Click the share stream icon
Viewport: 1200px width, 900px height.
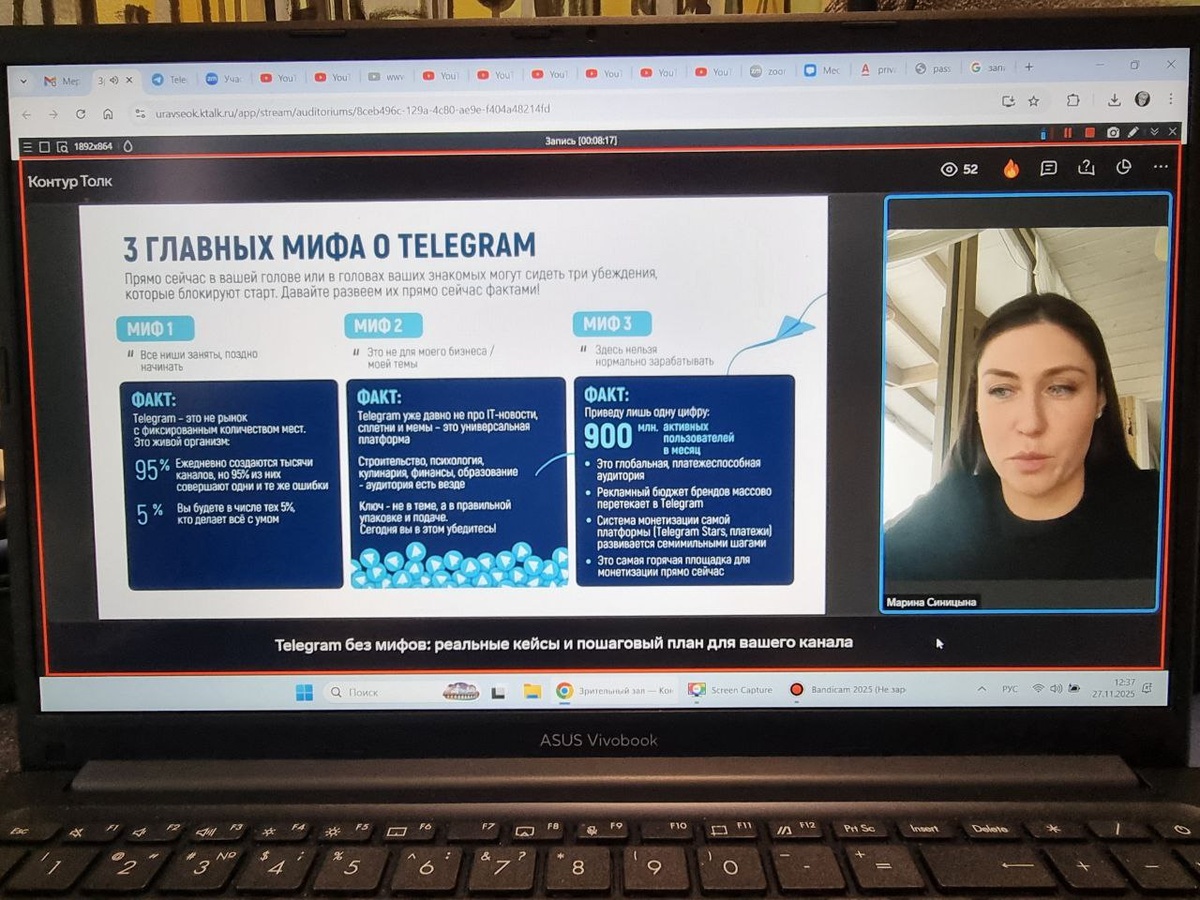pos(1086,167)
